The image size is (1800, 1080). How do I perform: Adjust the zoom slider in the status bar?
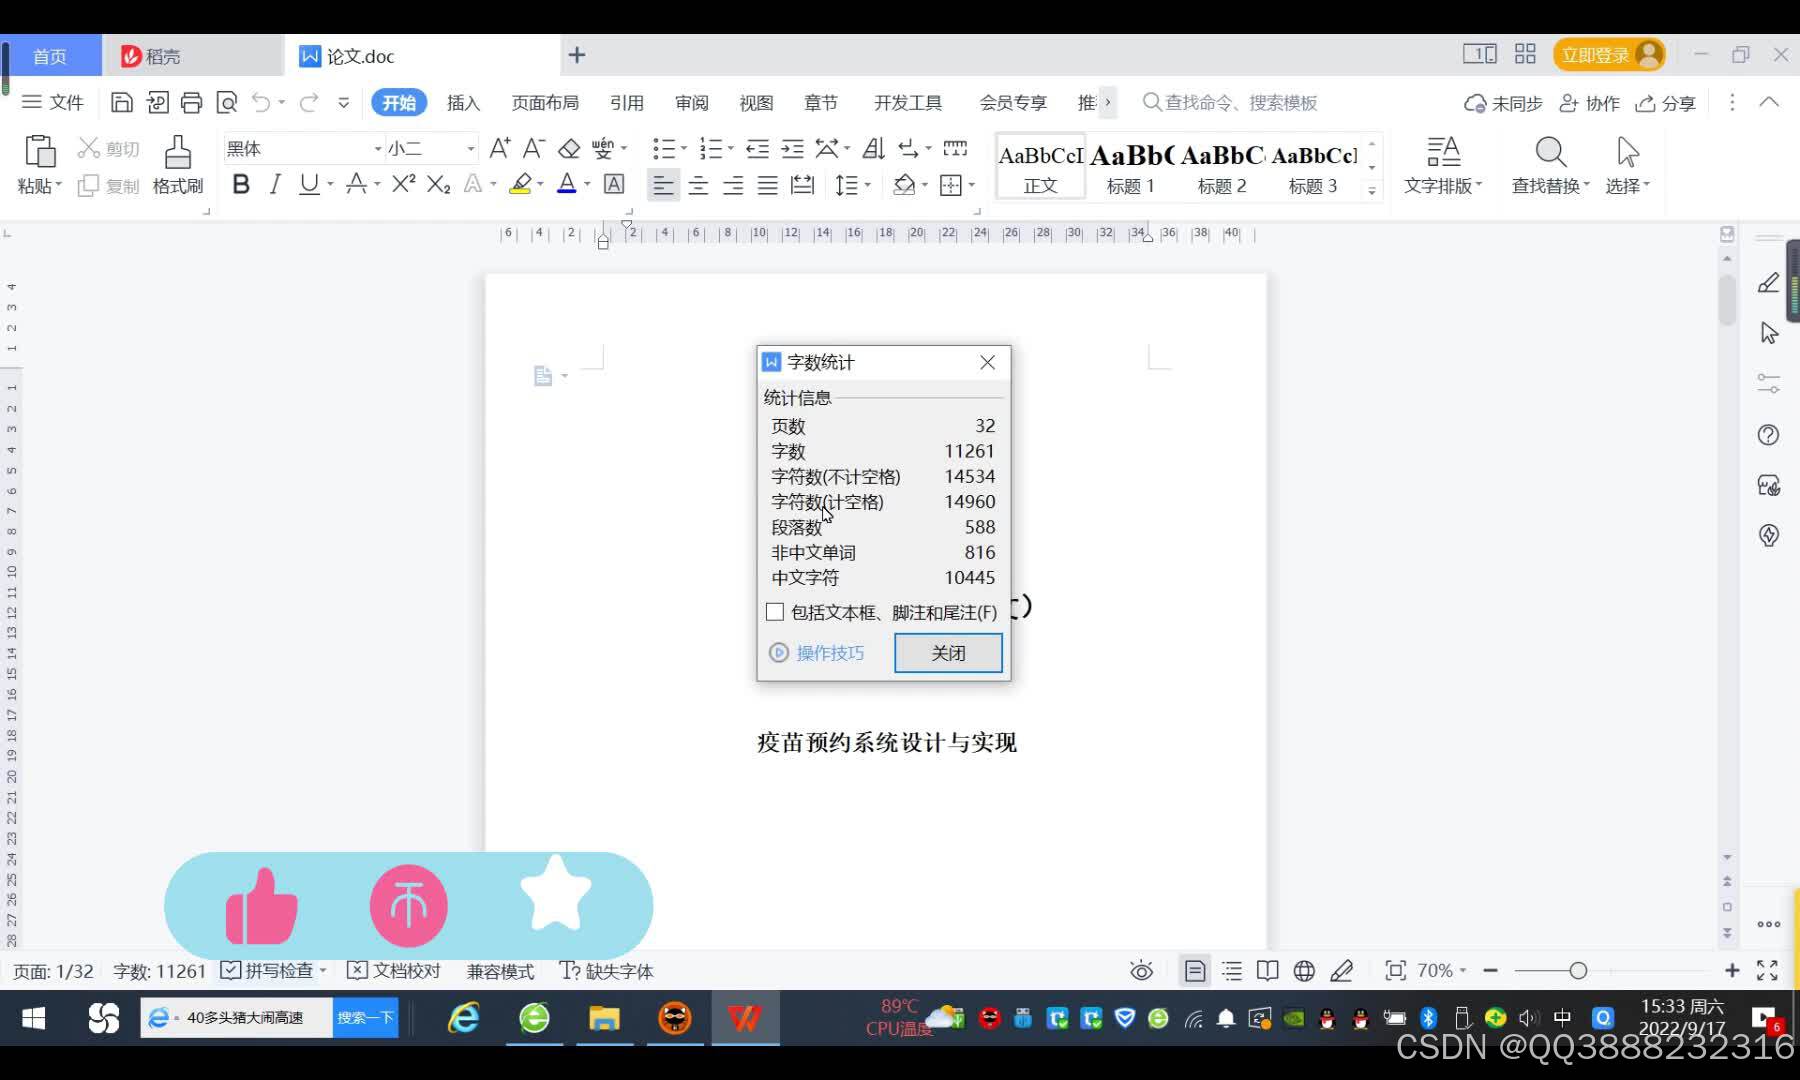pyautogui.click(x=1578, y=970)
